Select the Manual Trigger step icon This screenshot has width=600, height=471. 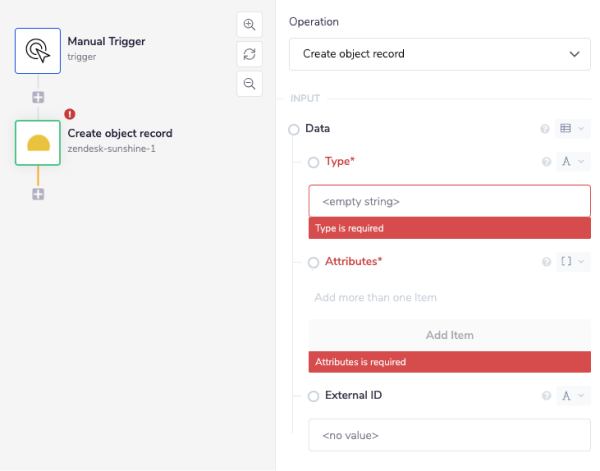pyautogui.click(x=38, y=50)
